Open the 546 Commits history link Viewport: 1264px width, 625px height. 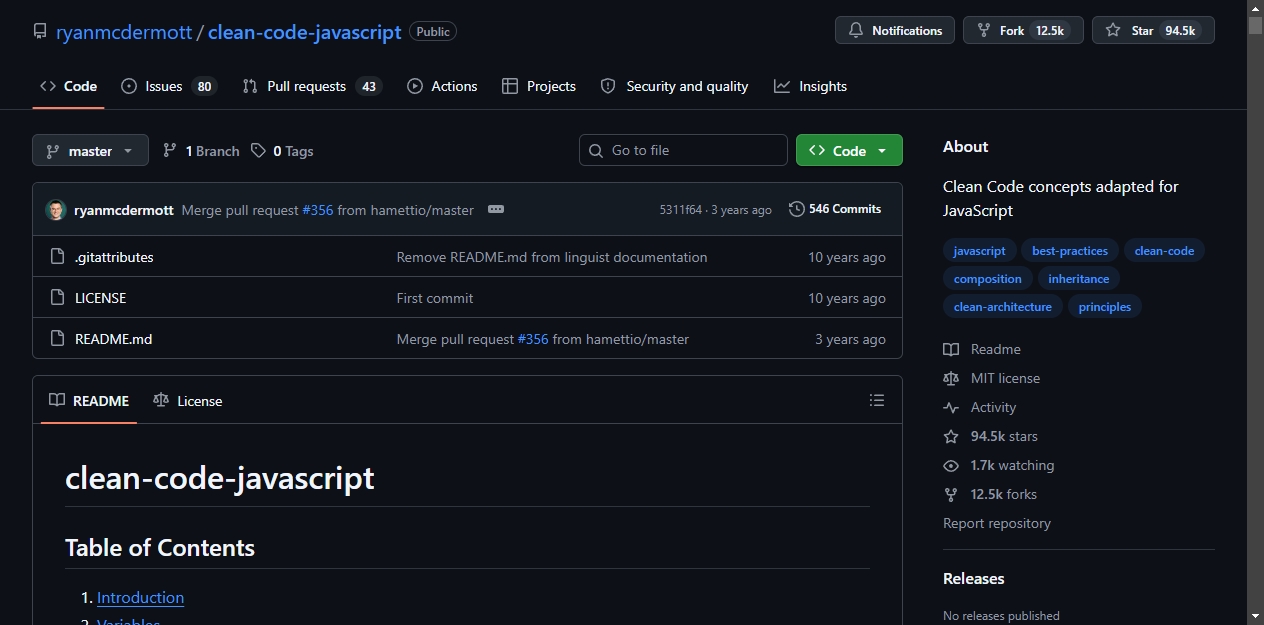[835, 209]
